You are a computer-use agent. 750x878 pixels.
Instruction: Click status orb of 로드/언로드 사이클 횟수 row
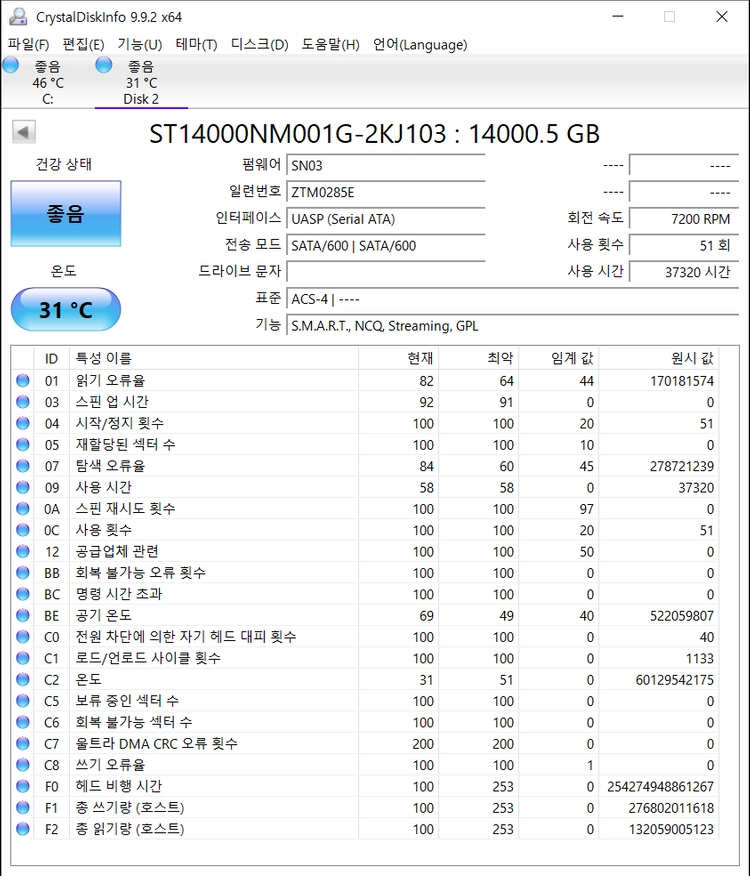tap(23, 658)
